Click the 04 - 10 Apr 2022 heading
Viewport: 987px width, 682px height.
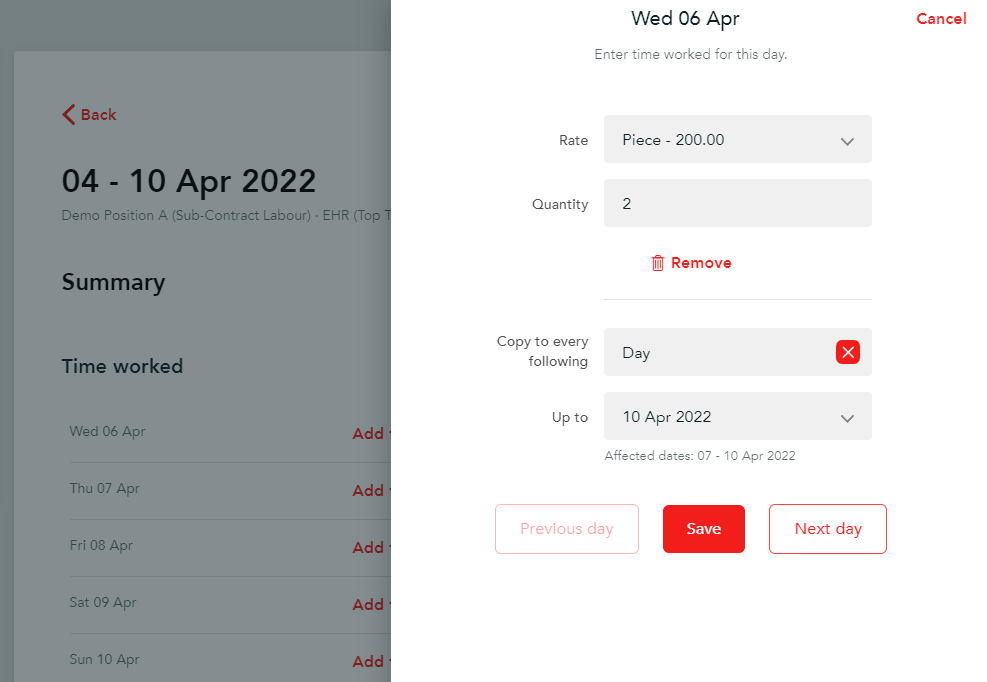coord(189,181)
